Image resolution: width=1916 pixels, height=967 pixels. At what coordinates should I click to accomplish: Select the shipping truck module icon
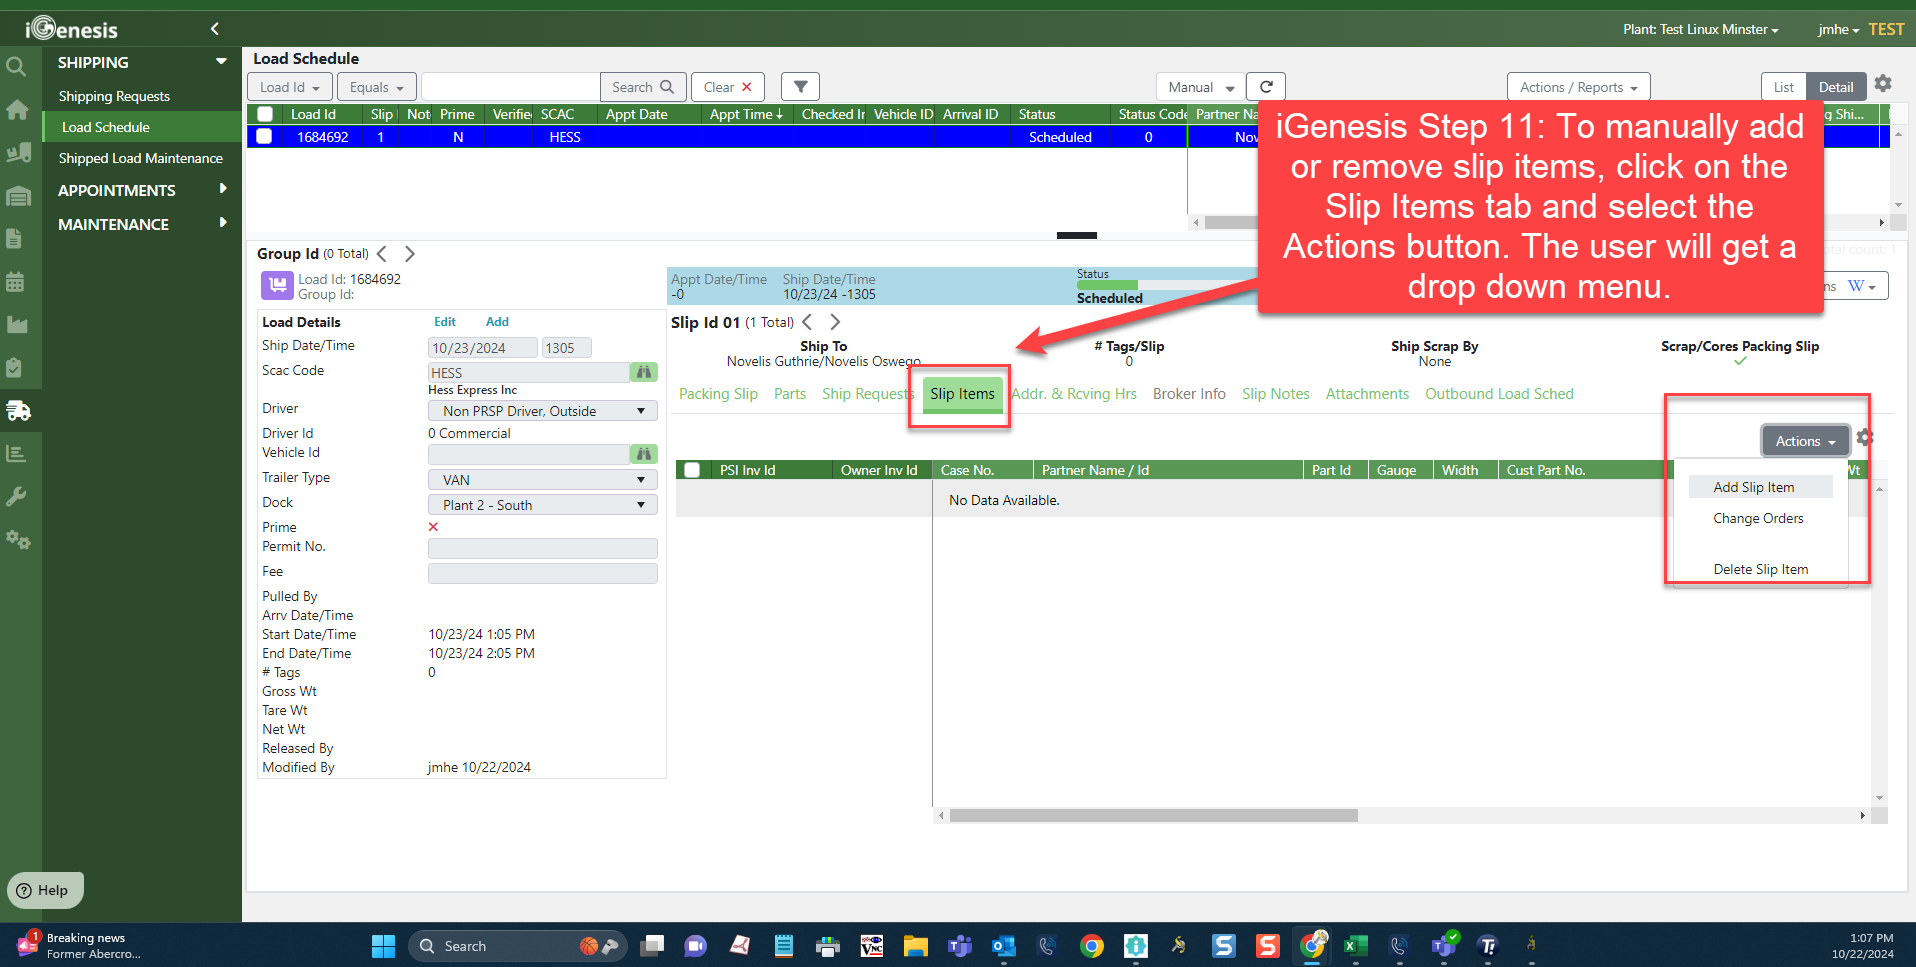pyautogui.click(x=18, y=410)
